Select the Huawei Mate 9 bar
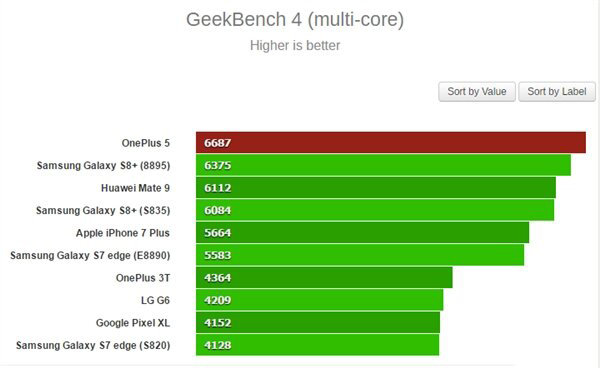600x368 pixels. [376, 188]
